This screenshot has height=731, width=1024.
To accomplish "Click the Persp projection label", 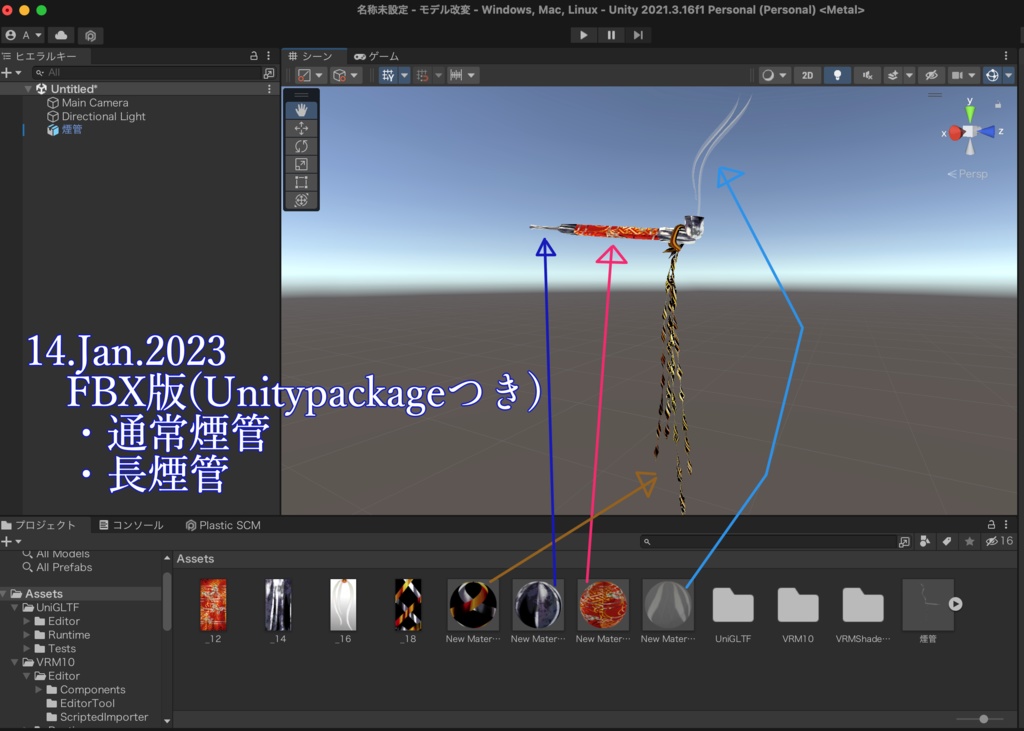I will (968, 174).
